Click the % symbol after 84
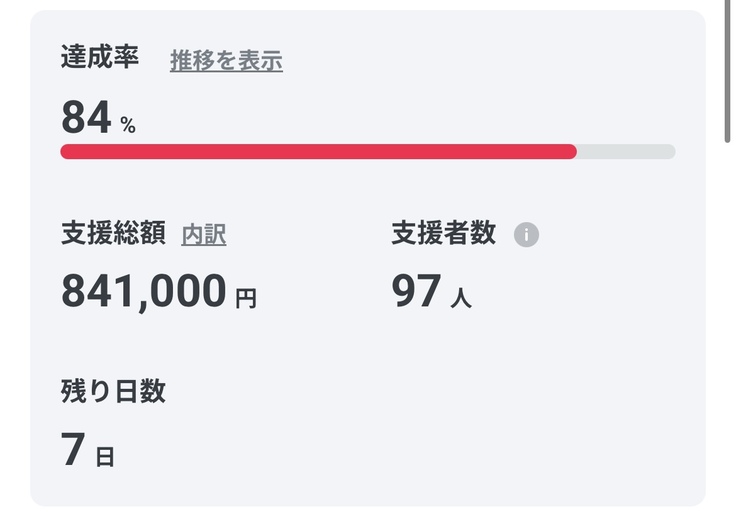The width and height of the screenshot is (736, 526). [x=128, y=125]
